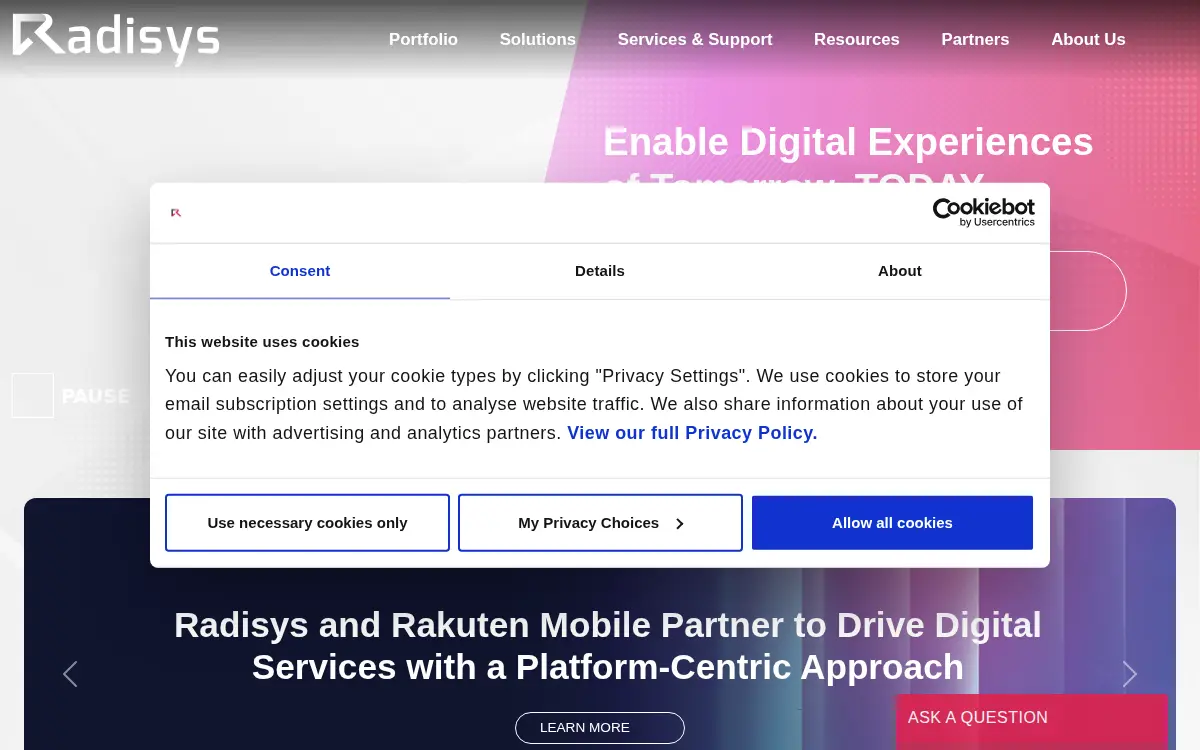The image size is (1200, 750).
Task: Click the Learn More button
Action: point(600,728)
